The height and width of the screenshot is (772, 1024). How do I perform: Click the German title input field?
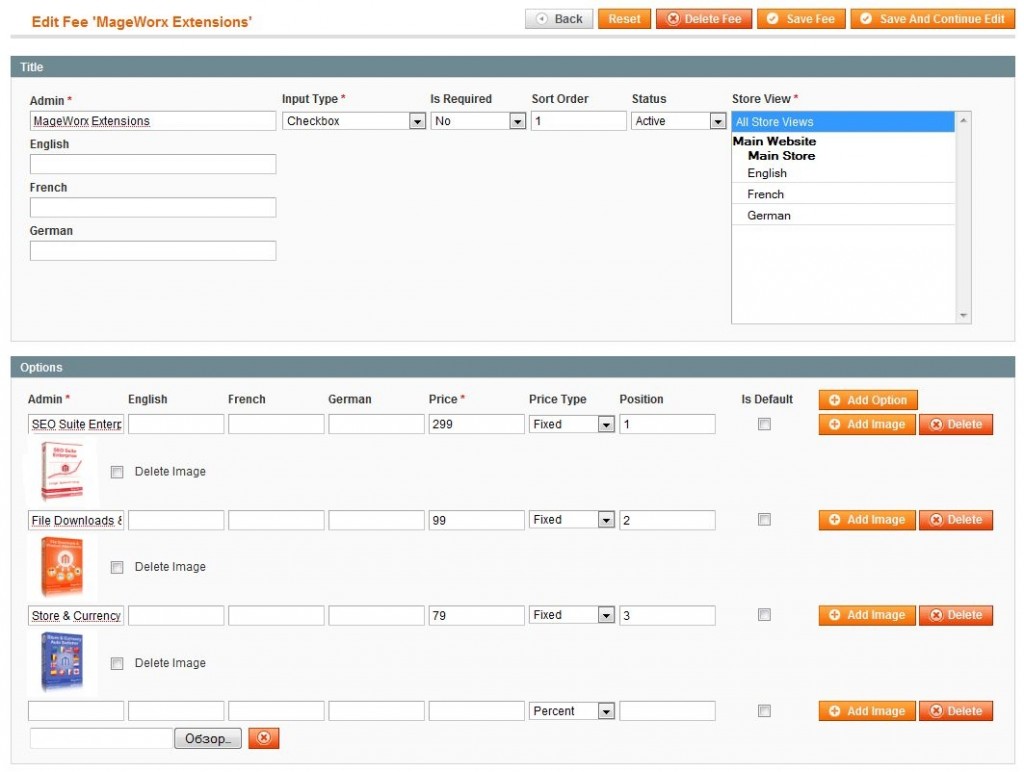[153, 251]
